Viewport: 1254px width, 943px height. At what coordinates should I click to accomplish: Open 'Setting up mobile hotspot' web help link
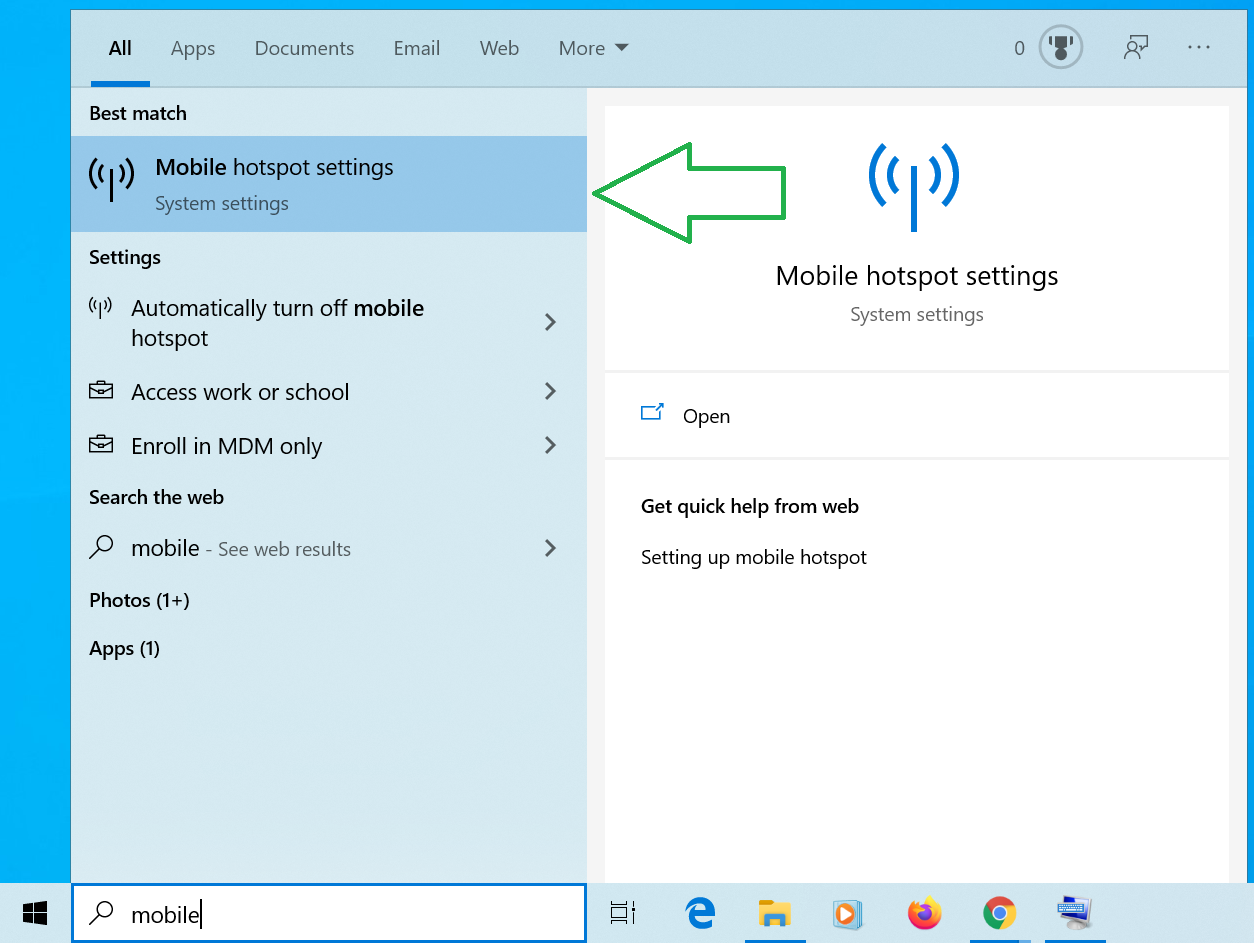click(x=753, y=557)
